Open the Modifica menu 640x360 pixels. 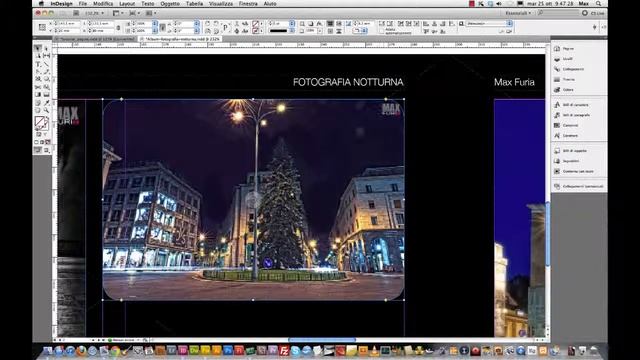(103, 4)
